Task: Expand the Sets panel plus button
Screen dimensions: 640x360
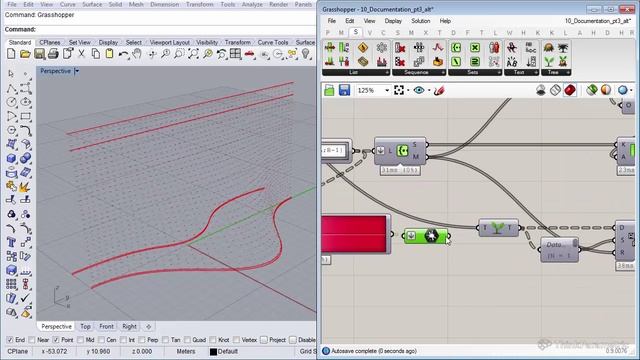Action: click(x=499, y=72)
